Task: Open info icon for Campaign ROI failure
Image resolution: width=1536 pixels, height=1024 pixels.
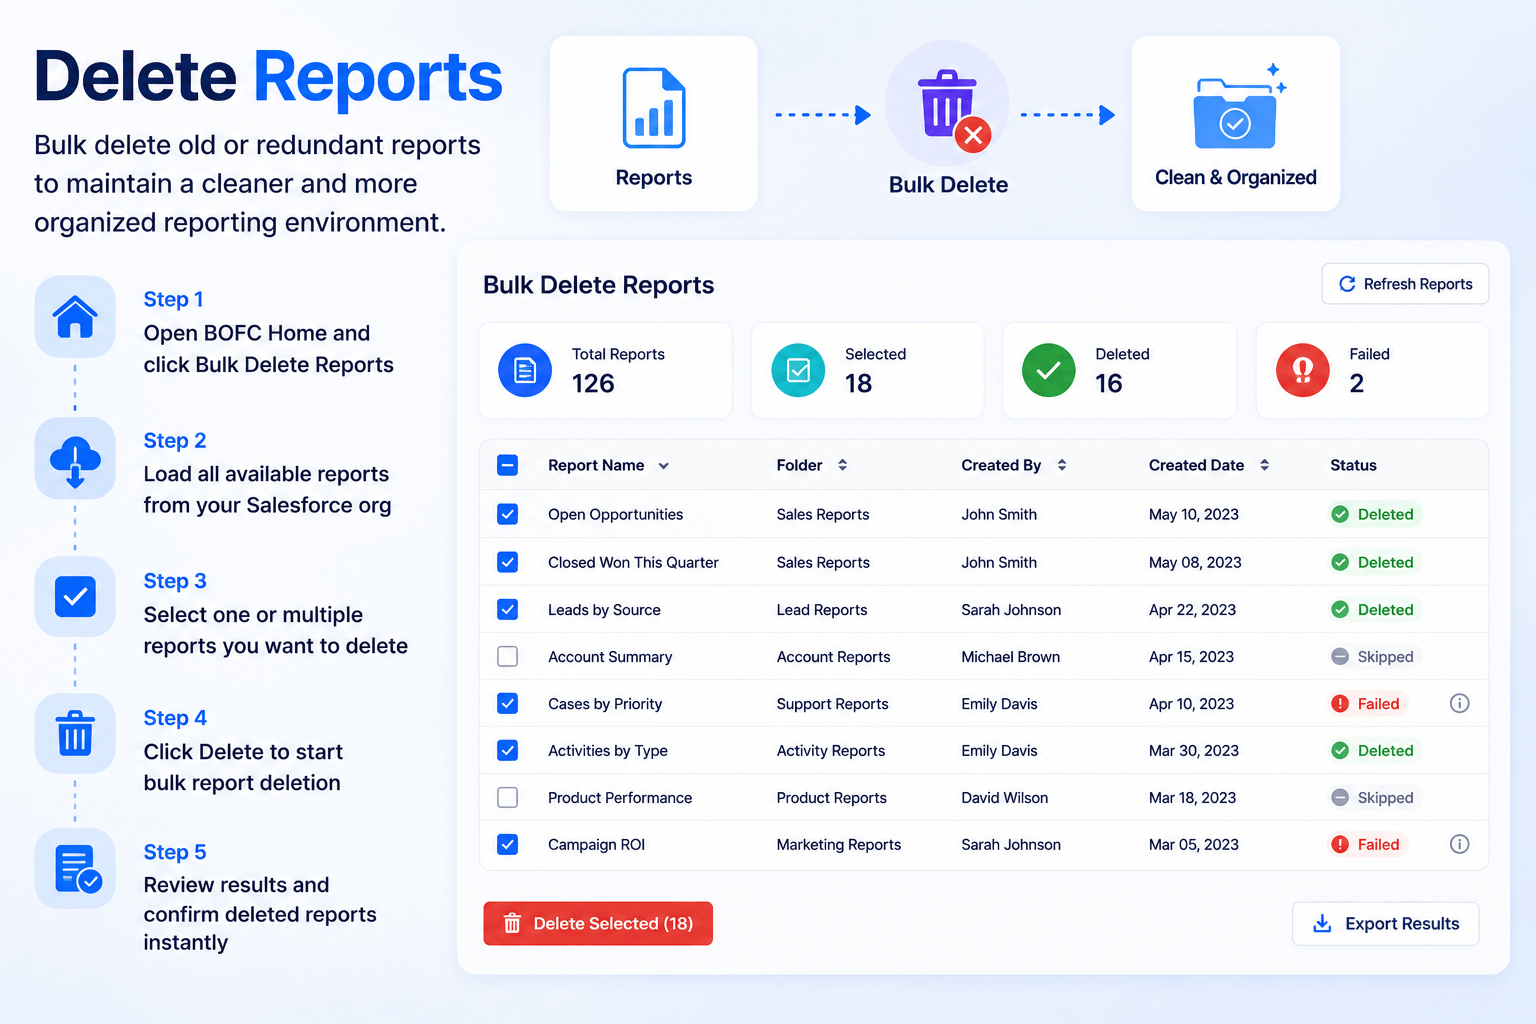Action: (x=1459, y=844)
